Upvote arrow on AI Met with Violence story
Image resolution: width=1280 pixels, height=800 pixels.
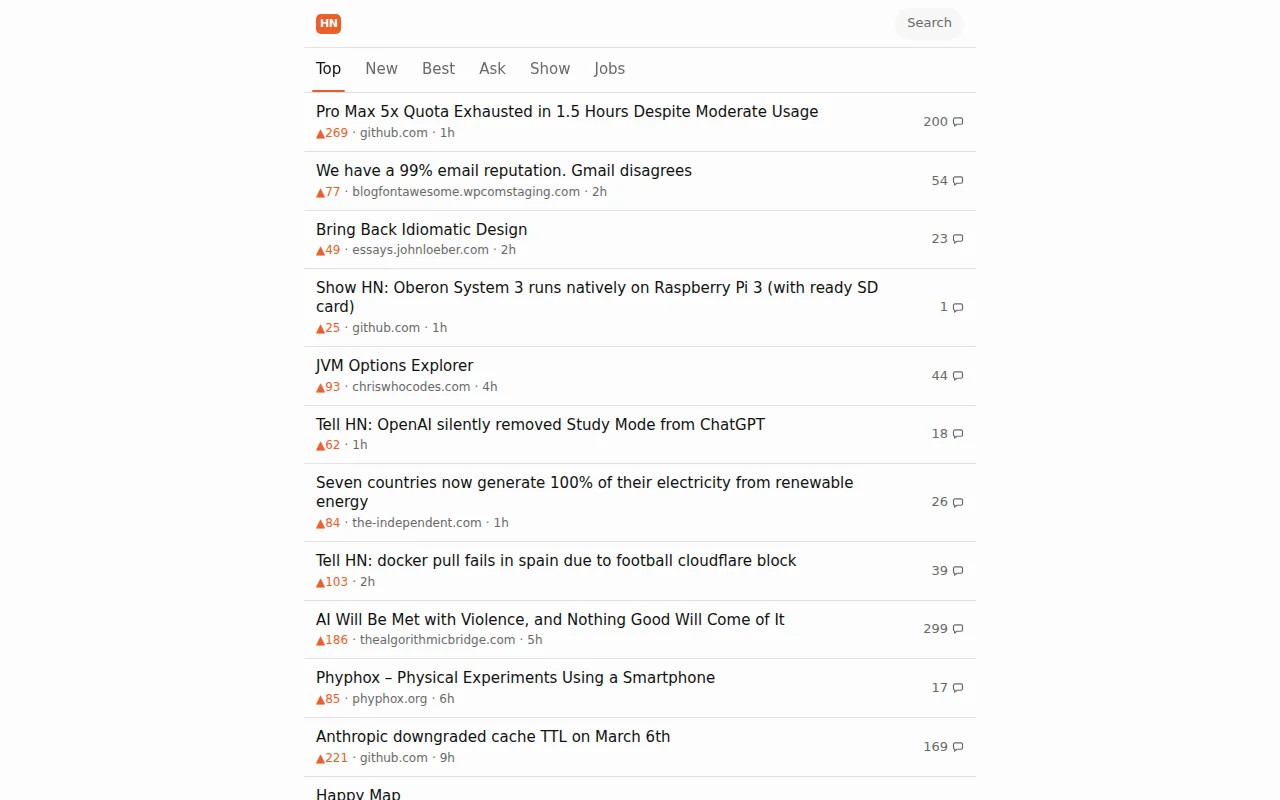point(321,640)
